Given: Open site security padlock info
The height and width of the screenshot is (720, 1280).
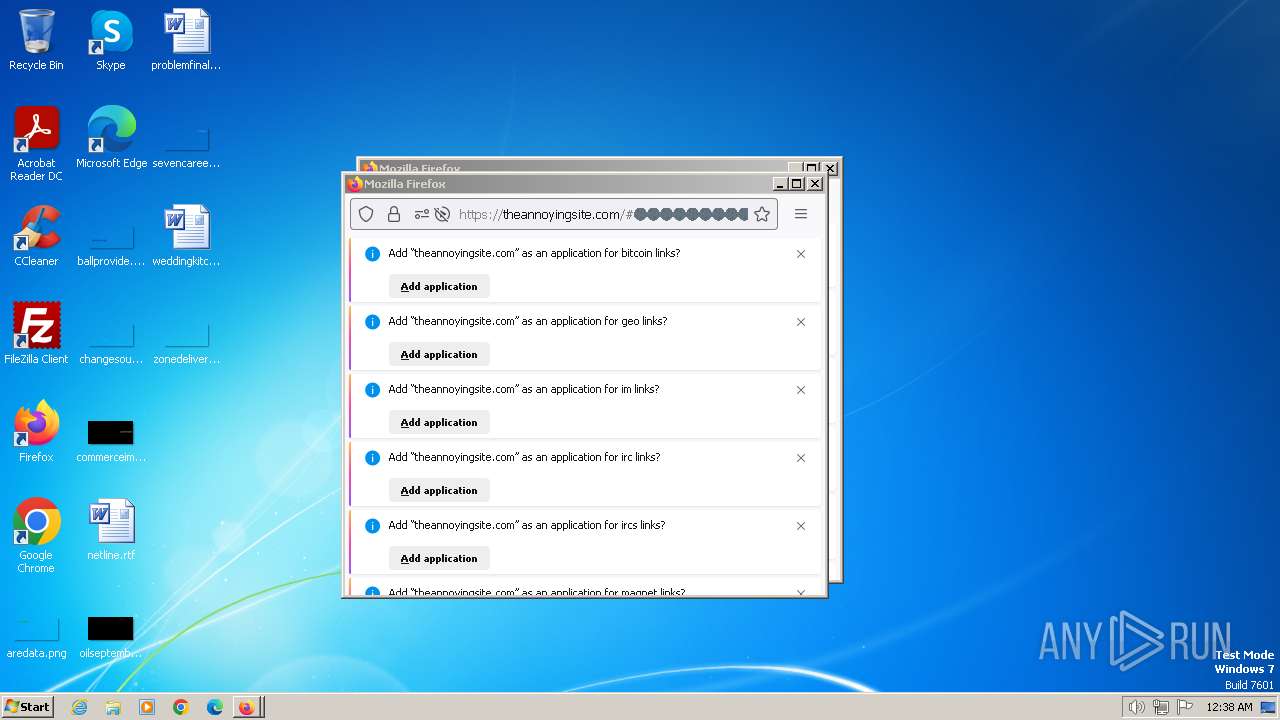Looking at the screenshot, I should click(x=394, y=214).
